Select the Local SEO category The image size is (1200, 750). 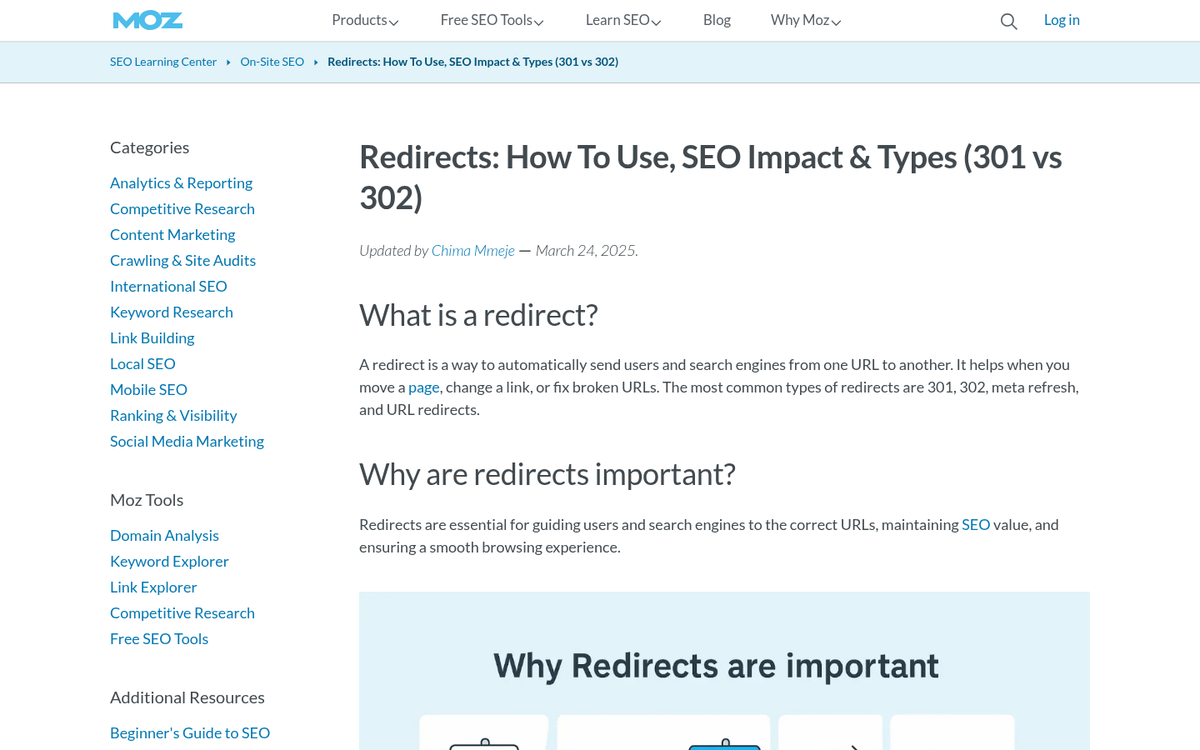(142, 363)
